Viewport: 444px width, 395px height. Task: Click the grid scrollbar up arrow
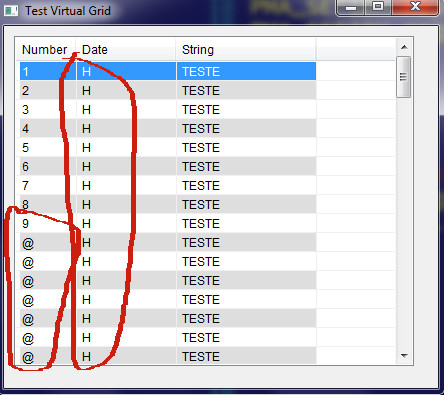404,47
